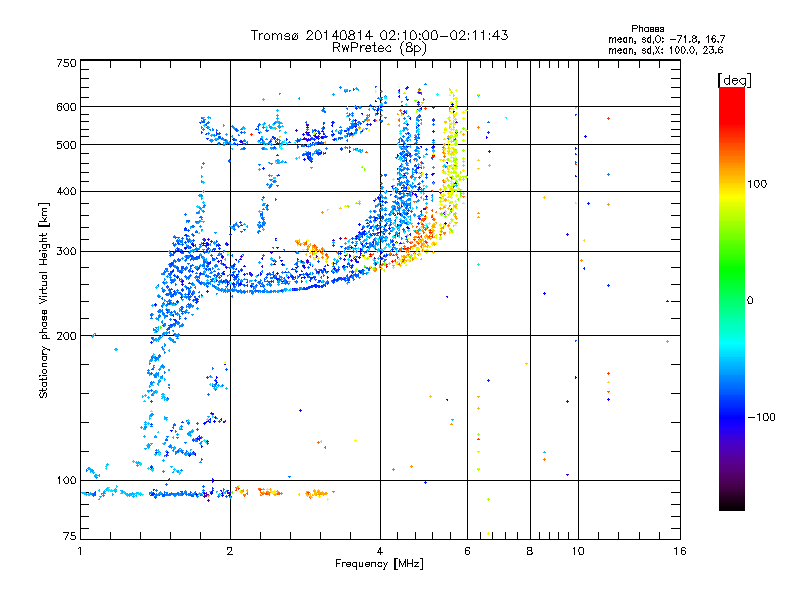Image resolution: width=800 pixels, height=600 pixels.
Task: Click the y-axis tick label '600'
Action: [x=66, y=107]
